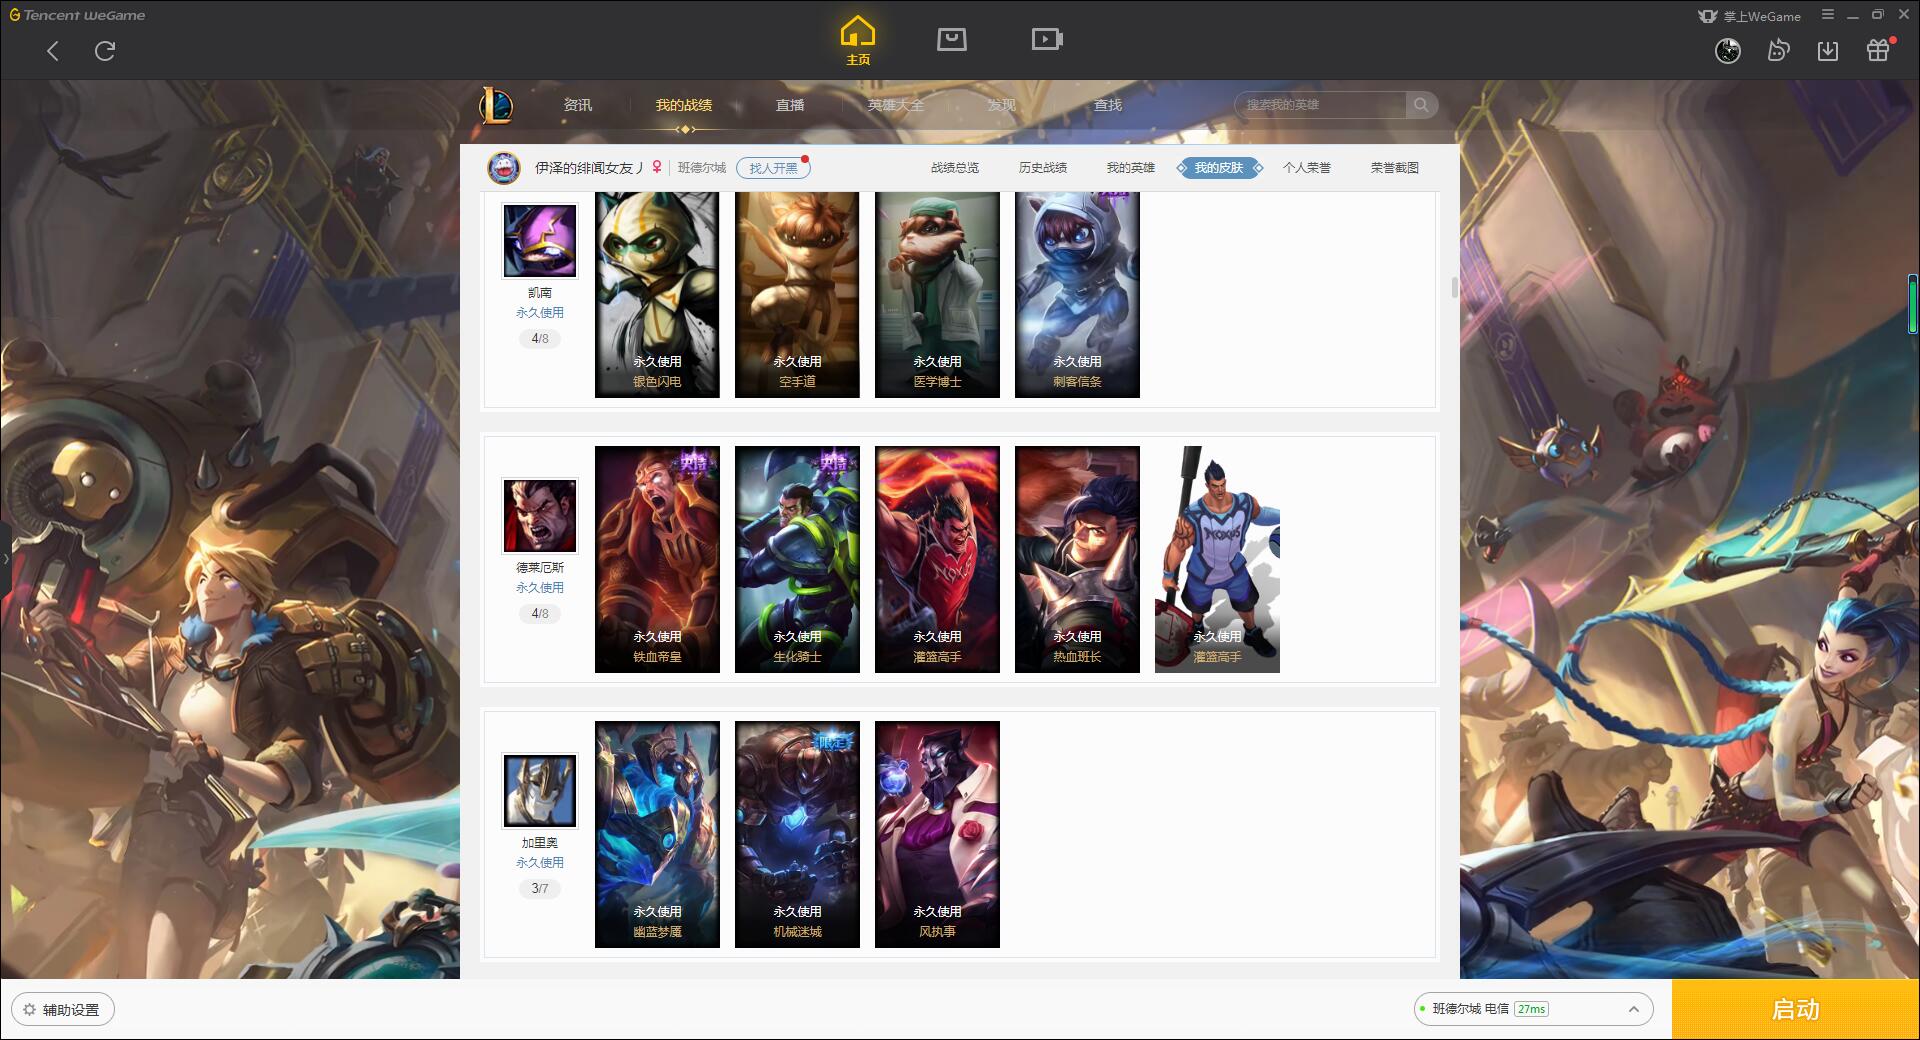This screenshot has width=1920, height=1040.
Task: Click the 德莱厄斯 champion name
Action: (x=540, y=568)
